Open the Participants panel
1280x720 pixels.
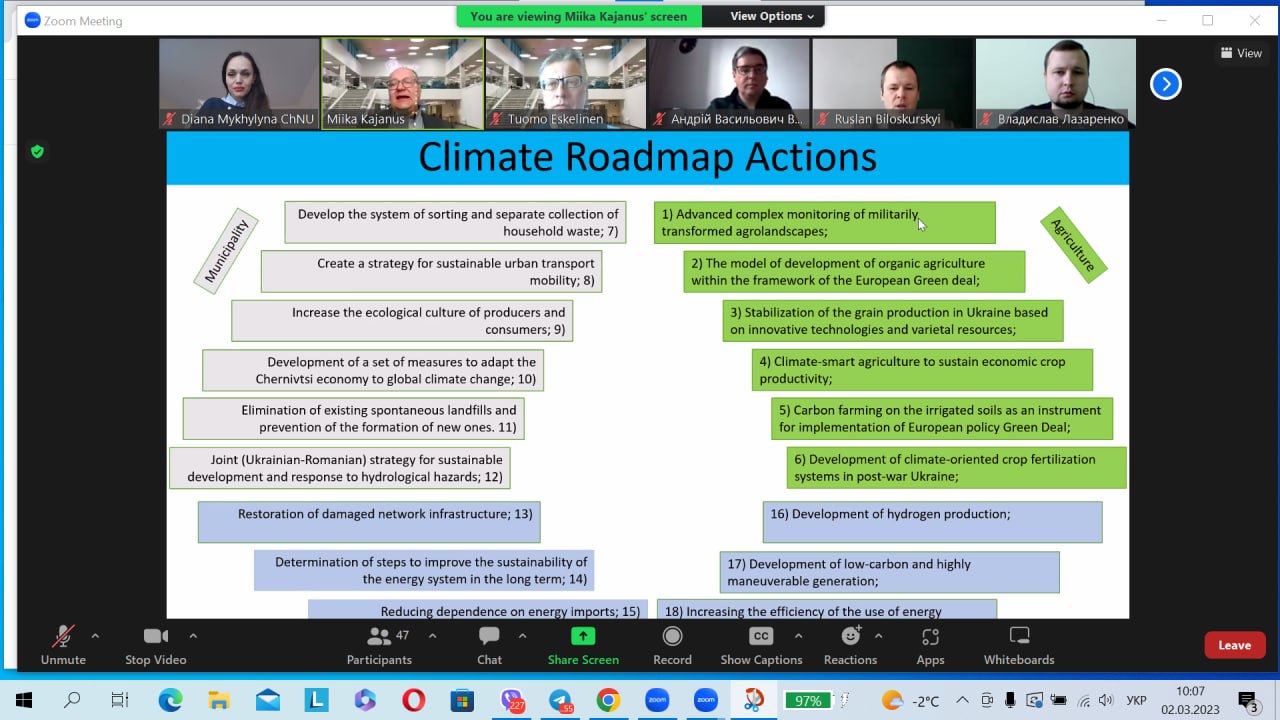pyautogui.click(x=379, y=645)
